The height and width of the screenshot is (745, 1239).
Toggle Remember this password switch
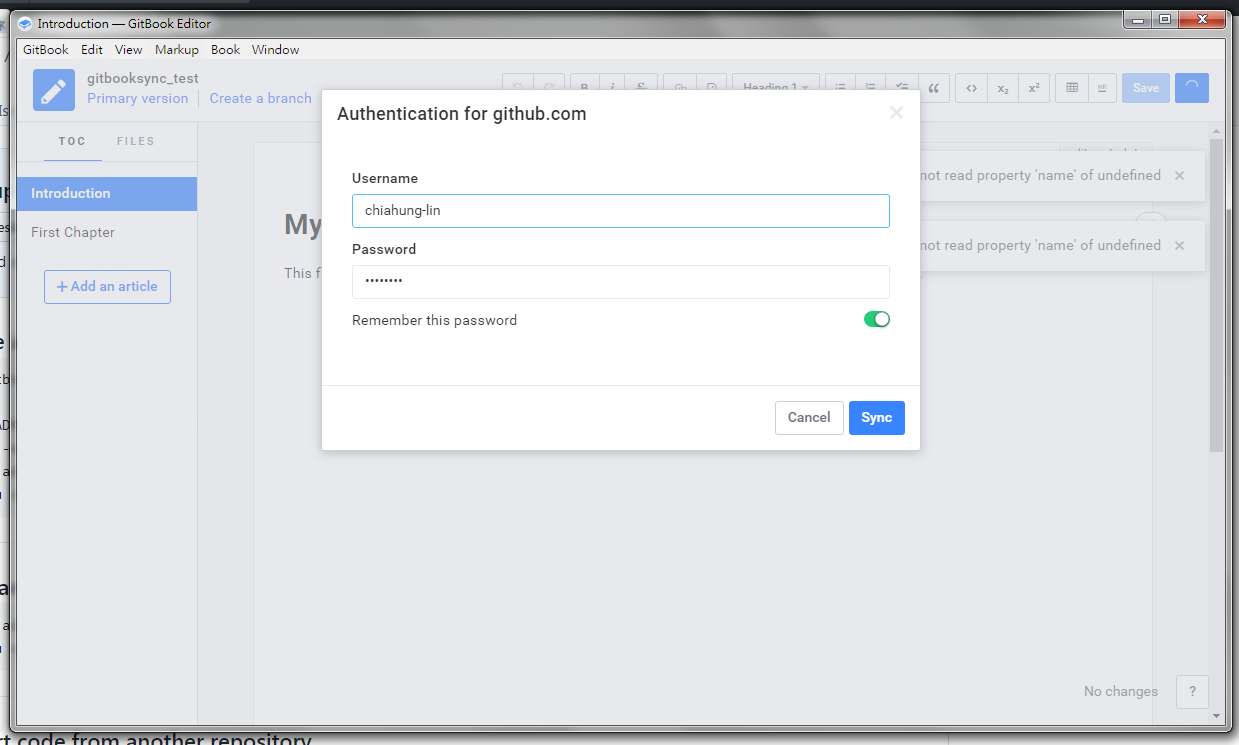pos(876,320)
